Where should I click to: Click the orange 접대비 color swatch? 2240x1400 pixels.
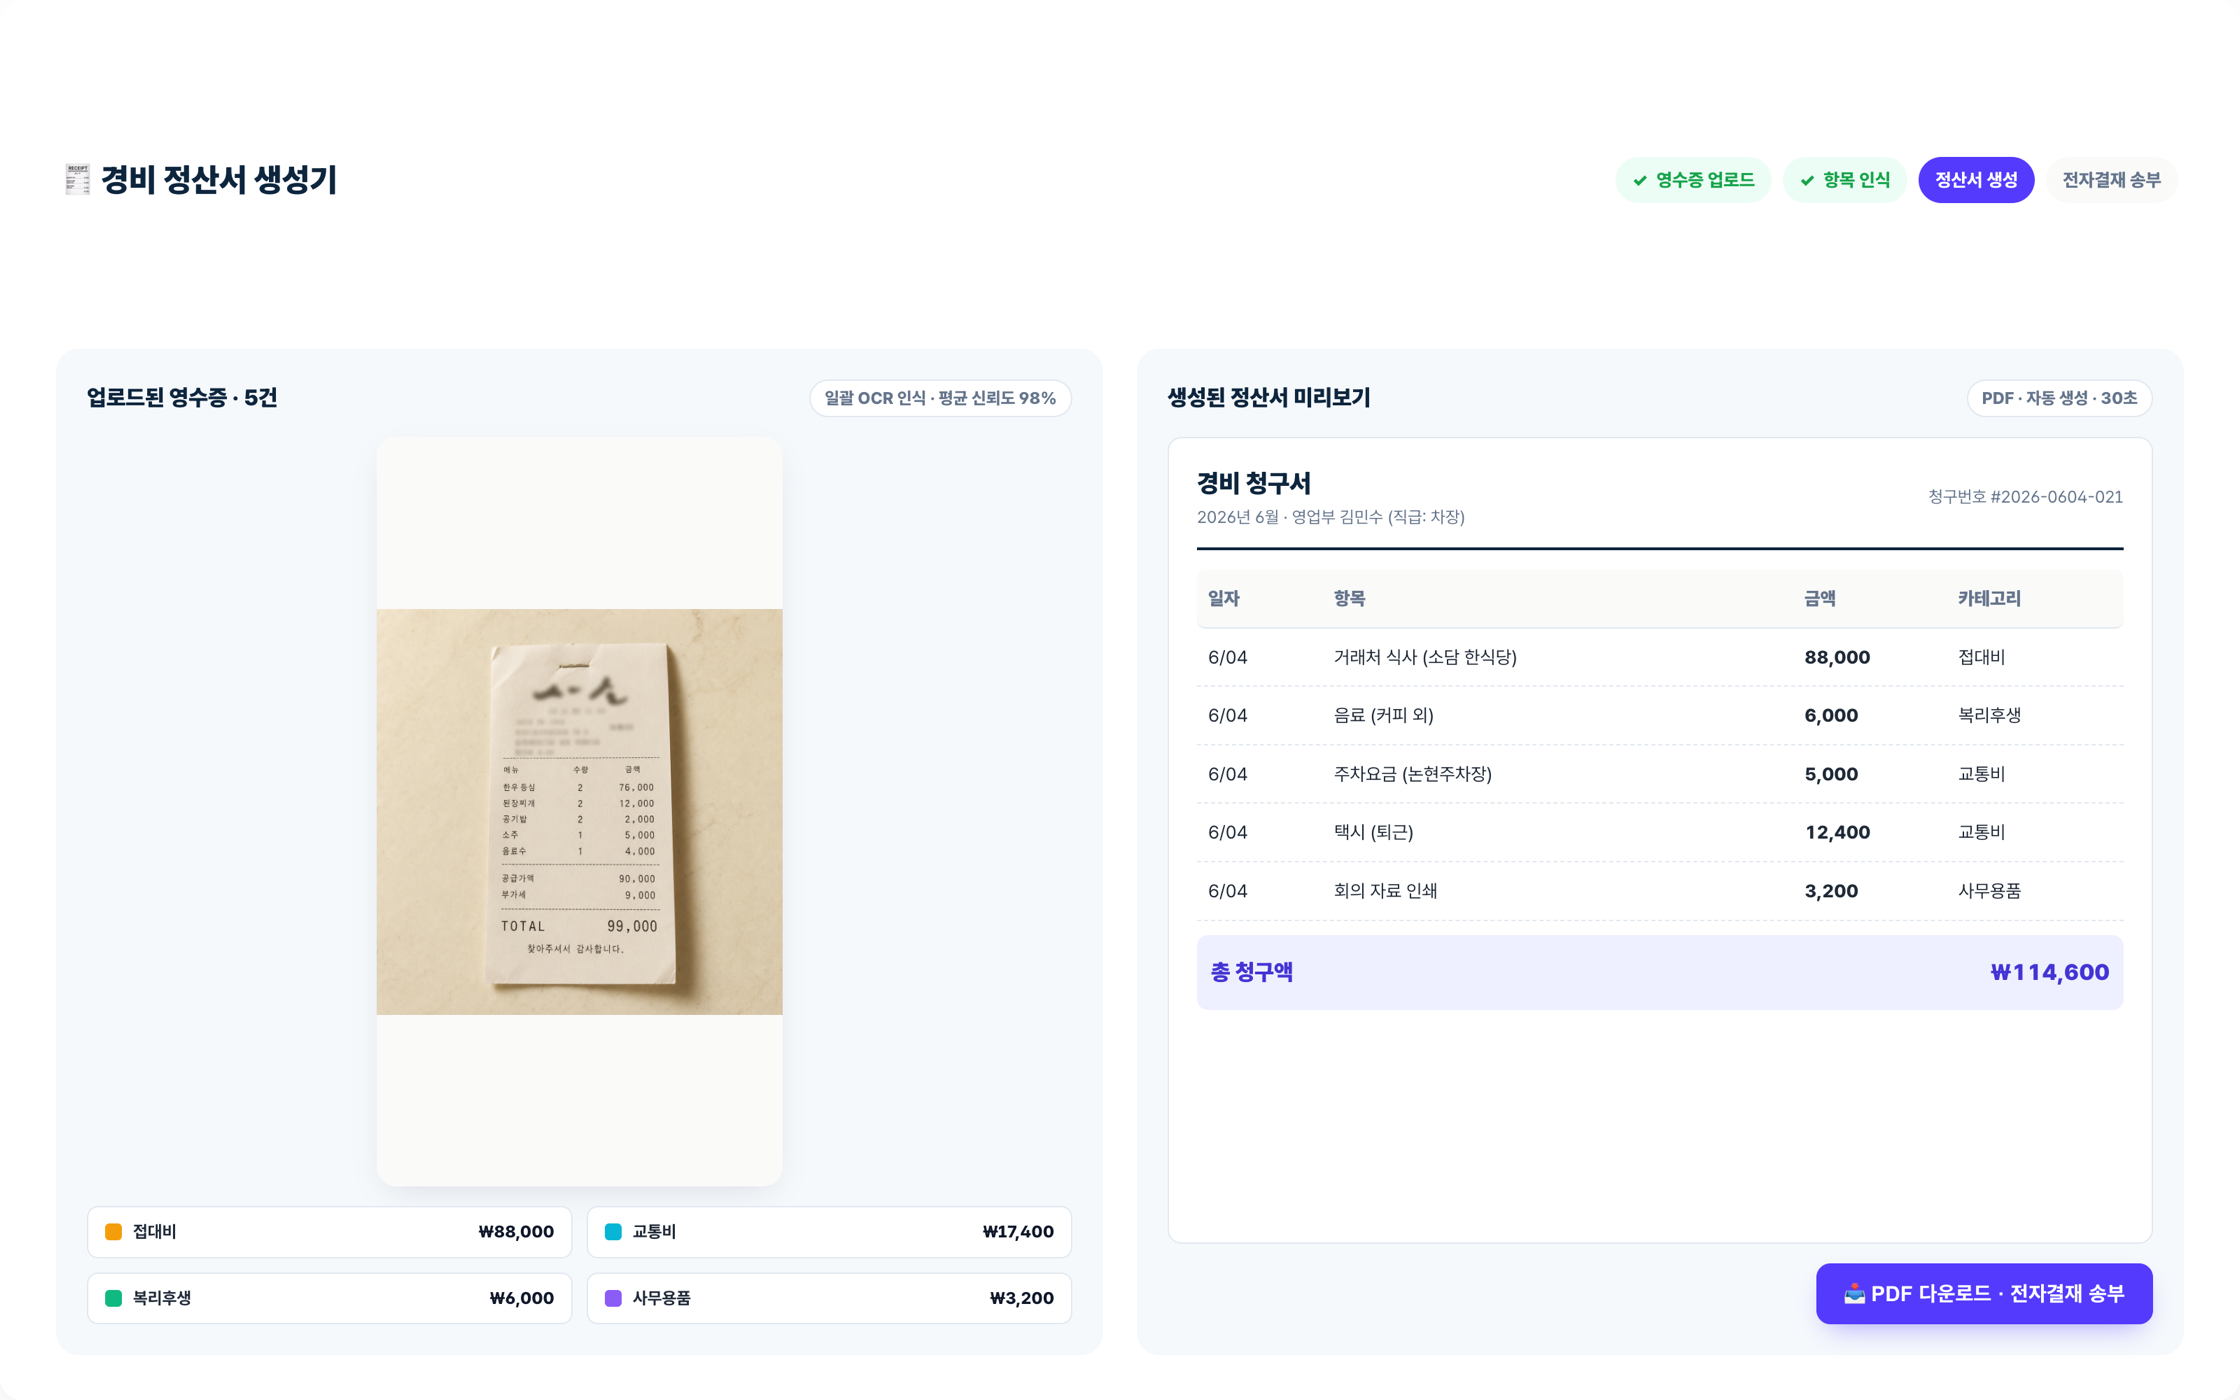pyautogui.click(x=114, y=1232)
